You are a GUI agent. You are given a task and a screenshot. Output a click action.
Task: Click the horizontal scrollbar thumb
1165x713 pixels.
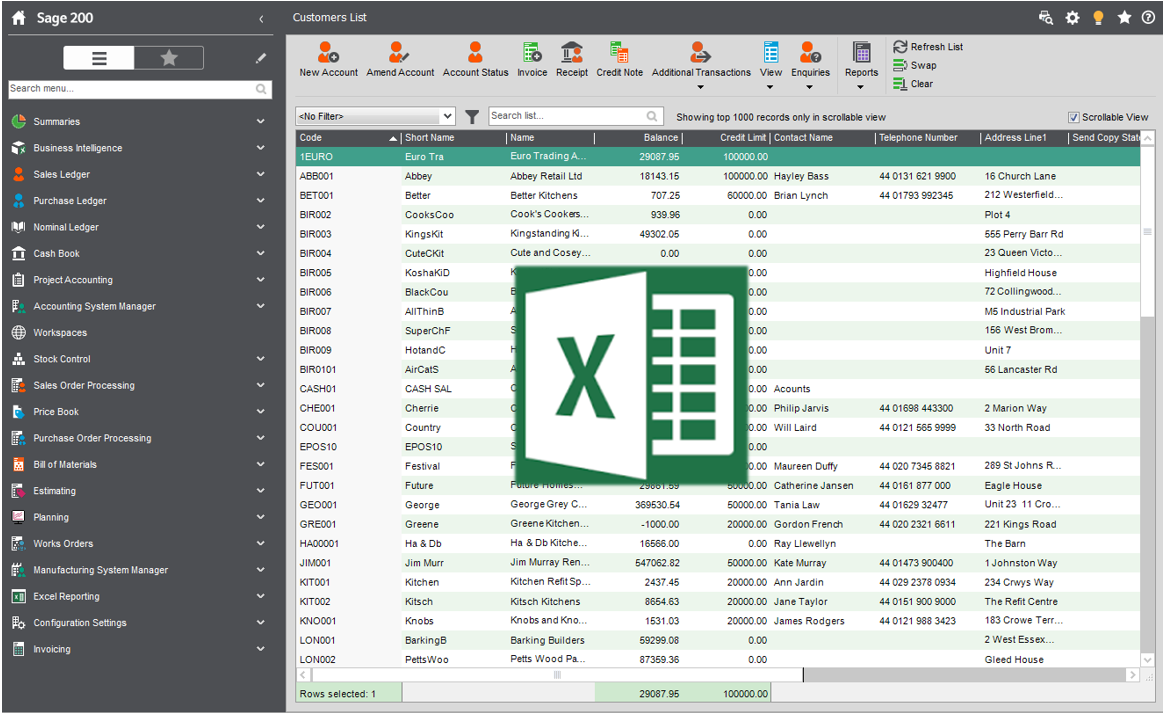[557, 675]
